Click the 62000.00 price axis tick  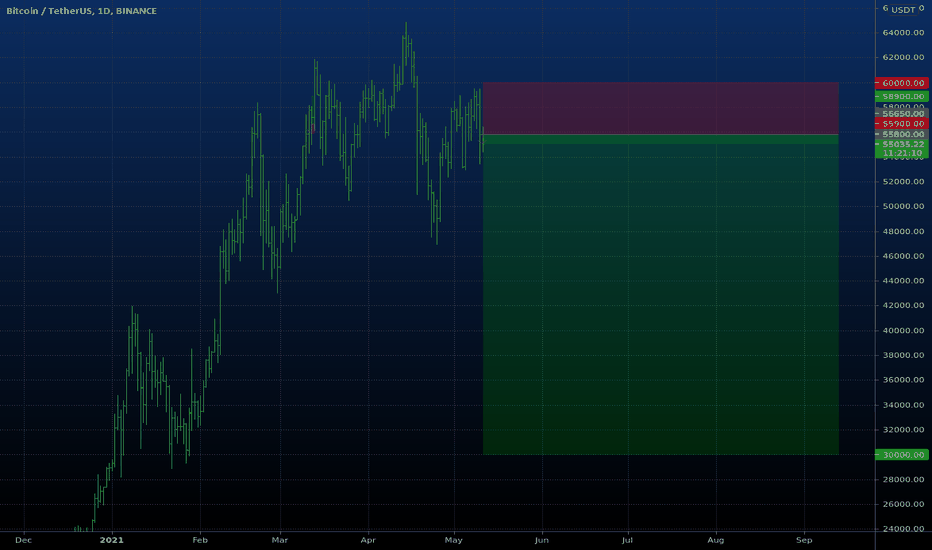click(903, 58)
